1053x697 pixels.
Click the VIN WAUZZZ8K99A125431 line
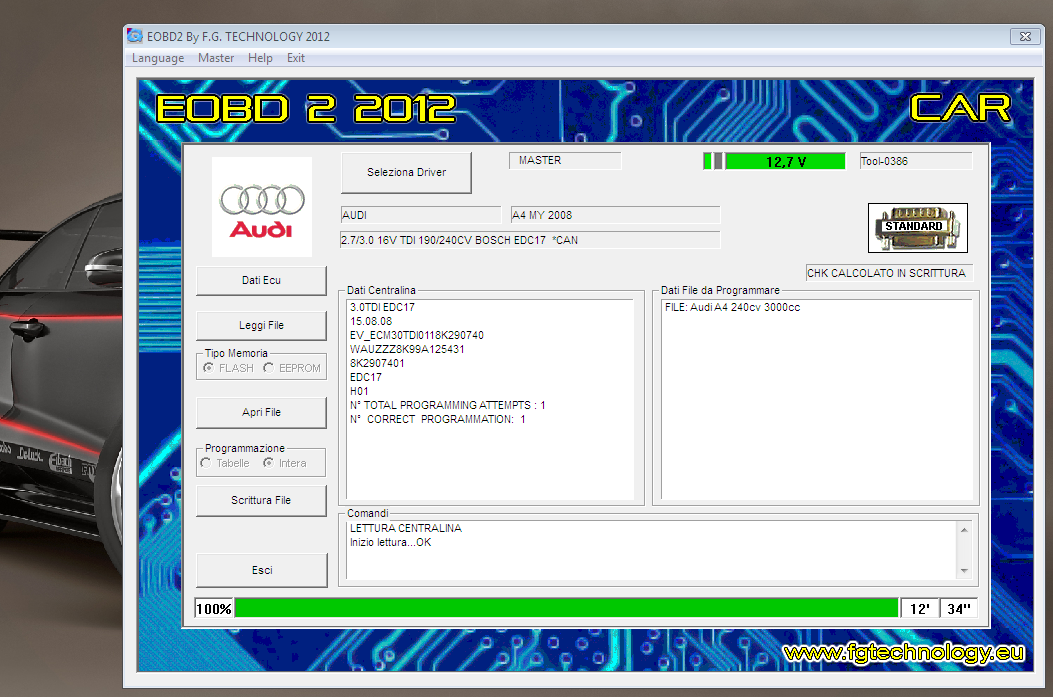(x=407, y=349)
